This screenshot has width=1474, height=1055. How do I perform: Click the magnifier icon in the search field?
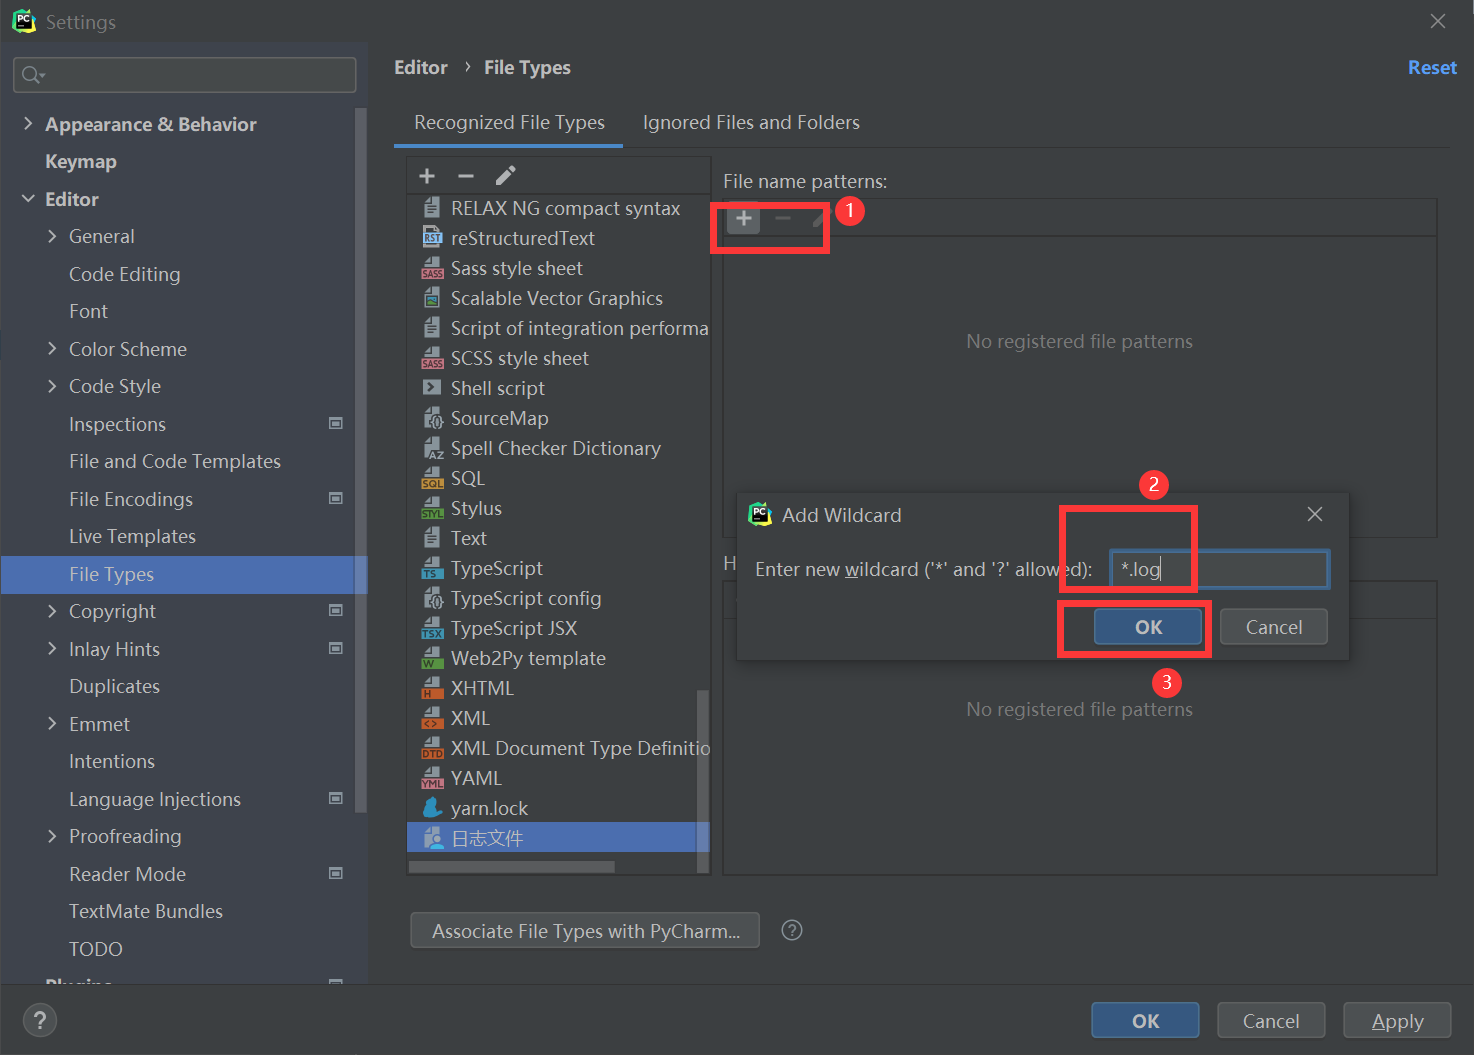(x=30, y=74)
